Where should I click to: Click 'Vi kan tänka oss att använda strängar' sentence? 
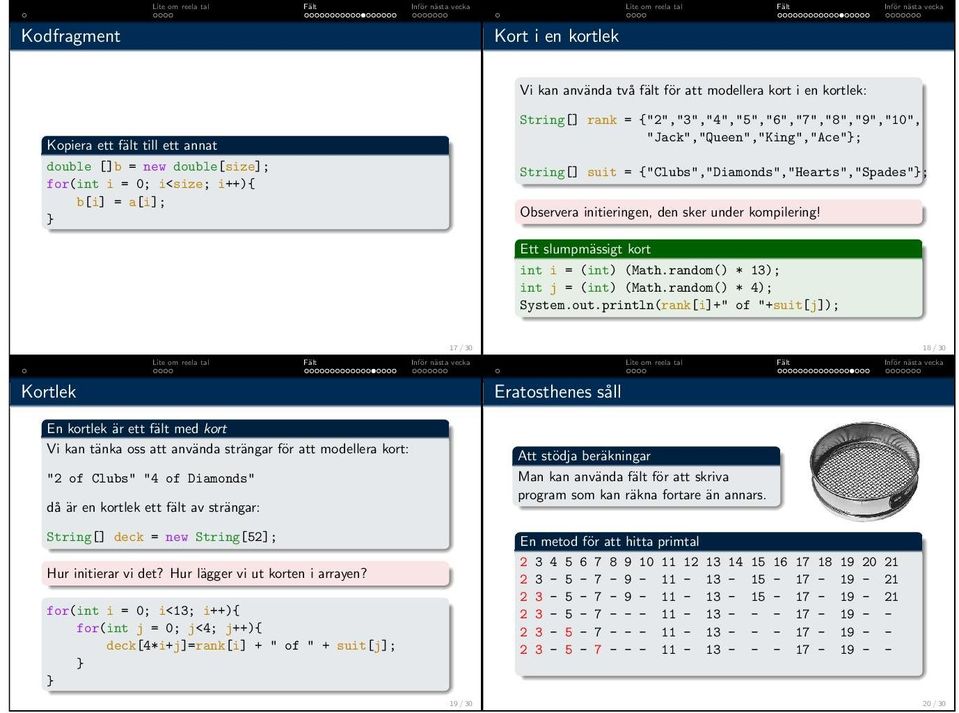pyautogui.click(x=228, y=449)
